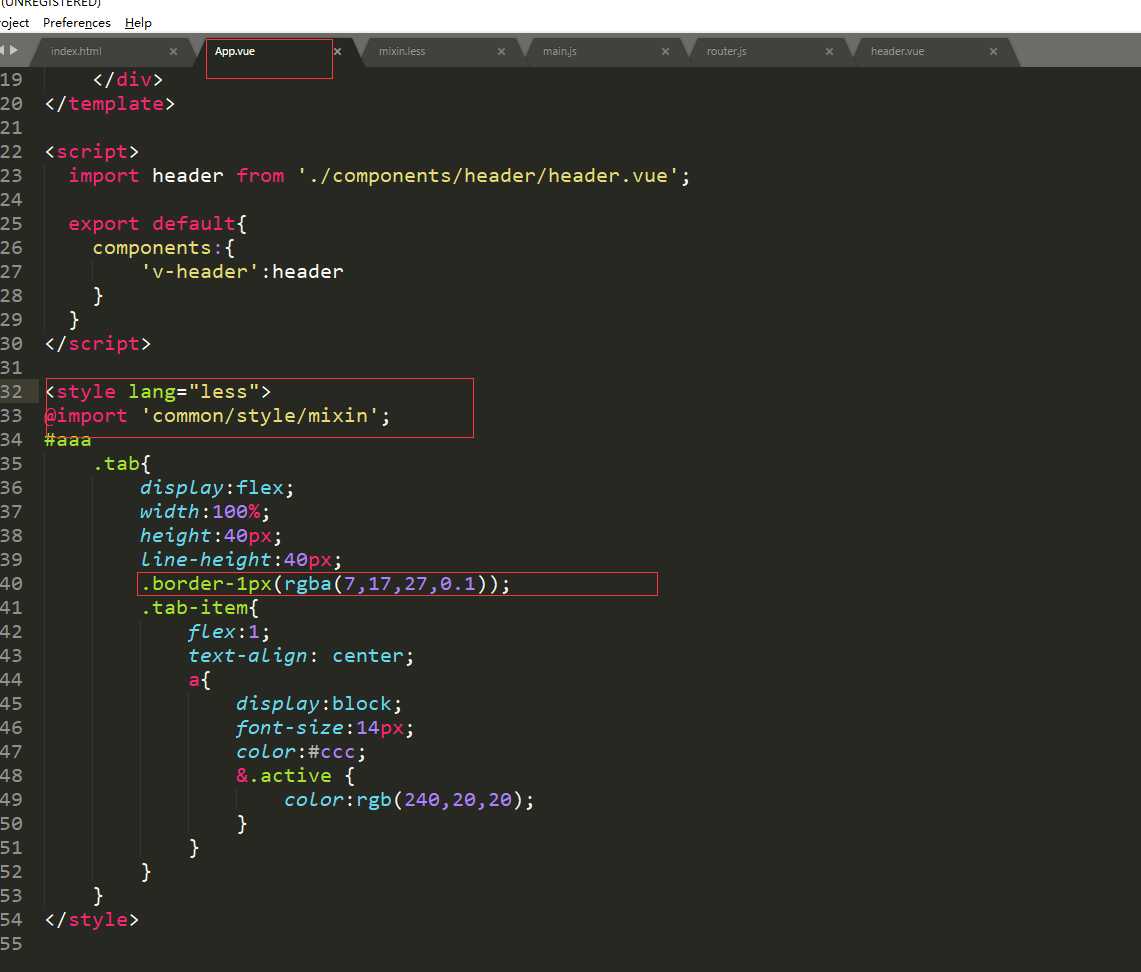1141x972 pixels.
Task: Click the #aaa selector text
Action: pos(68,439)
